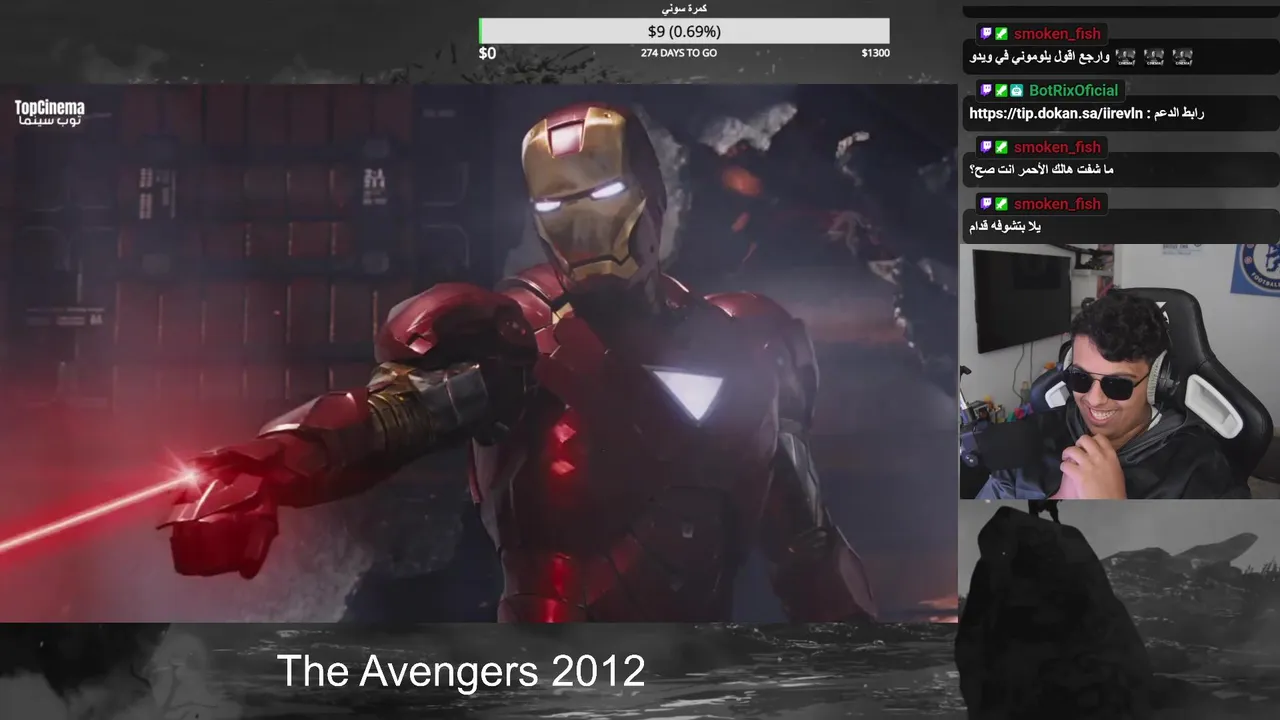Image resolution: width=1280 pixels, height=720 pixels.
Task: Click Twitch badge of smoken_fish above 'يلا بتشوفه قدام'
Action: click(986, 204)
